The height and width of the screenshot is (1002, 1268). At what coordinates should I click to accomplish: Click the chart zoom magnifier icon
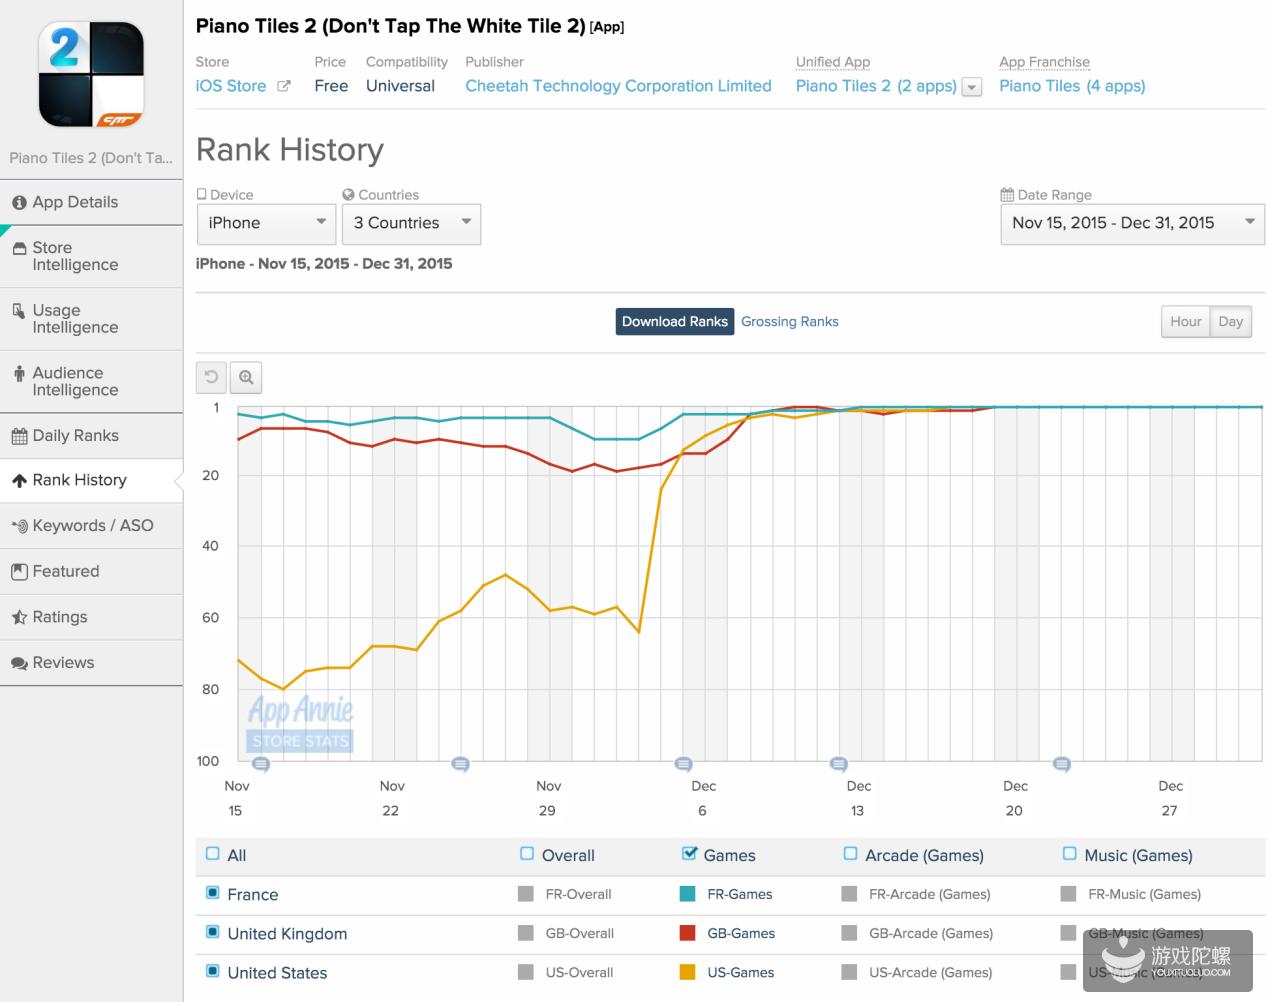(x=246, y=377)
